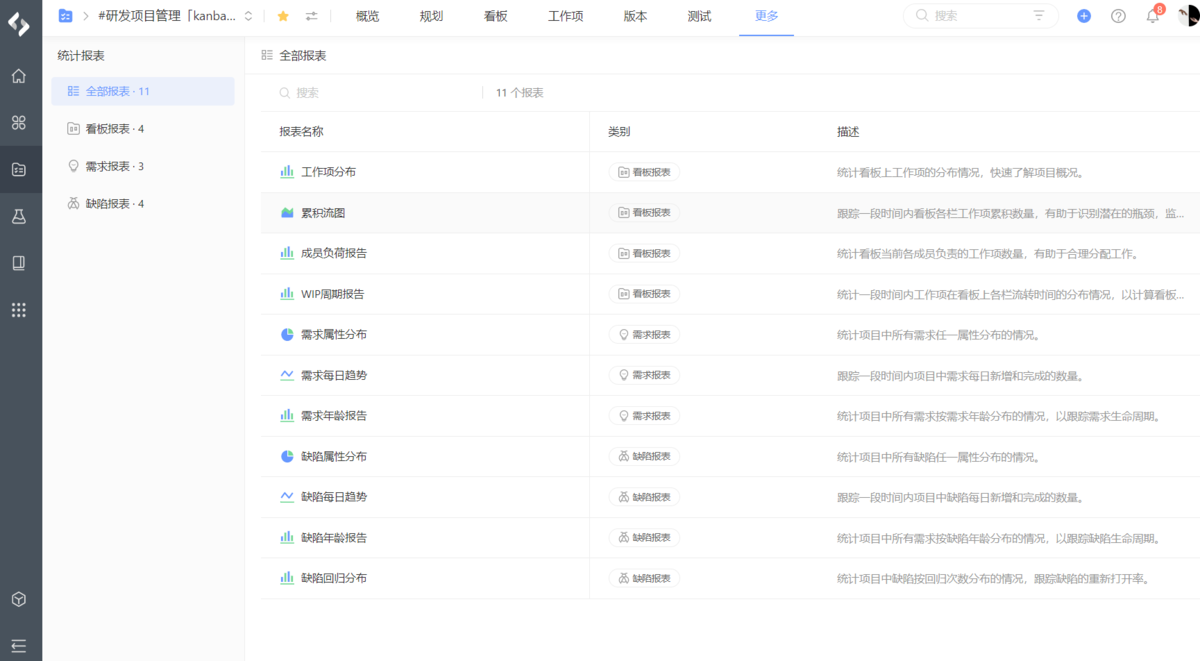Select the Home icon in the left rail

(x=19, y=75)
